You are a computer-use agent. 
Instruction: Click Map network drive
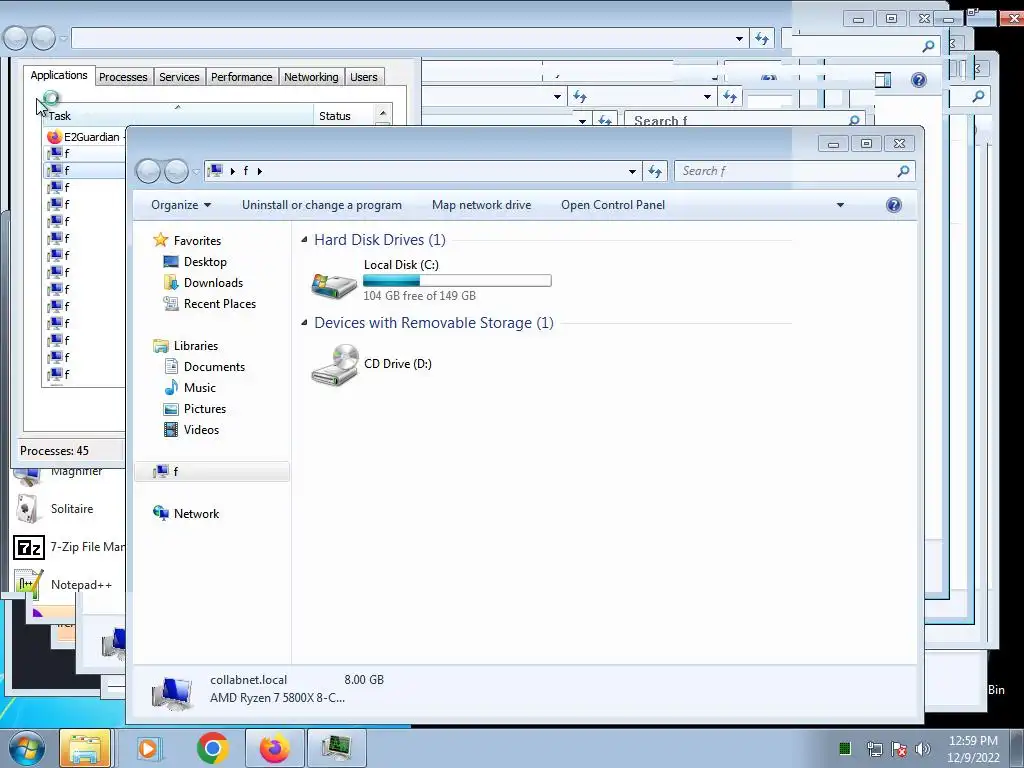[481, 205]
